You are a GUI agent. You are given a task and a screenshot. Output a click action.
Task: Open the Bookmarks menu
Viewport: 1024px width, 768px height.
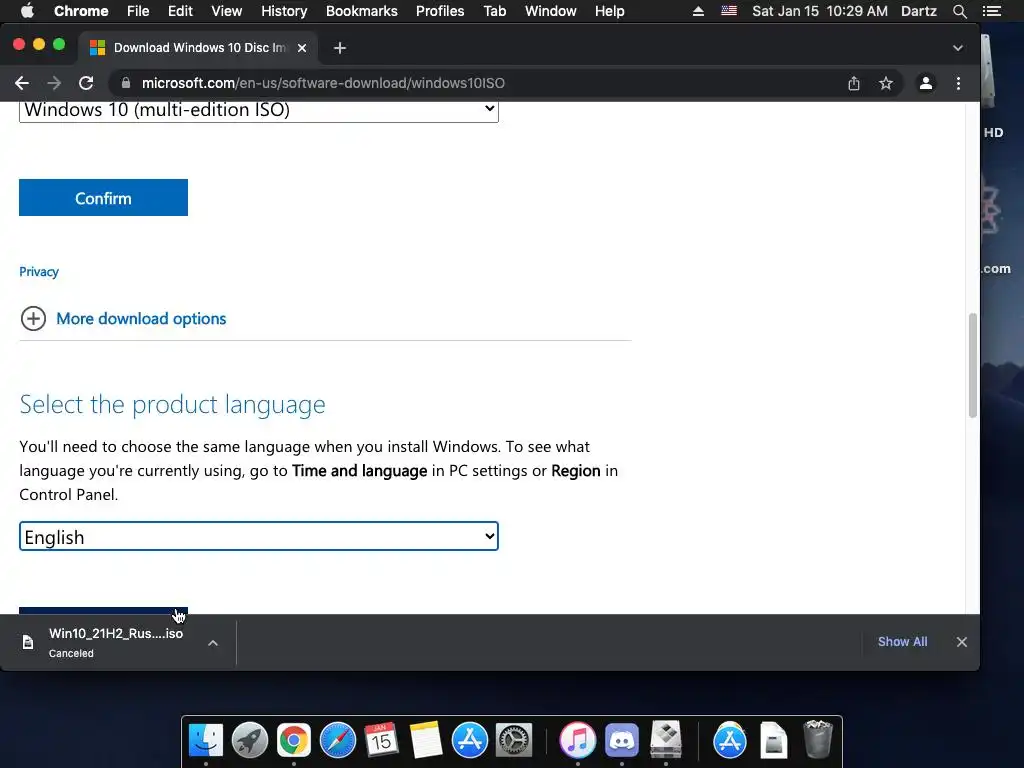pyautogui.click(x=362, y=11)
